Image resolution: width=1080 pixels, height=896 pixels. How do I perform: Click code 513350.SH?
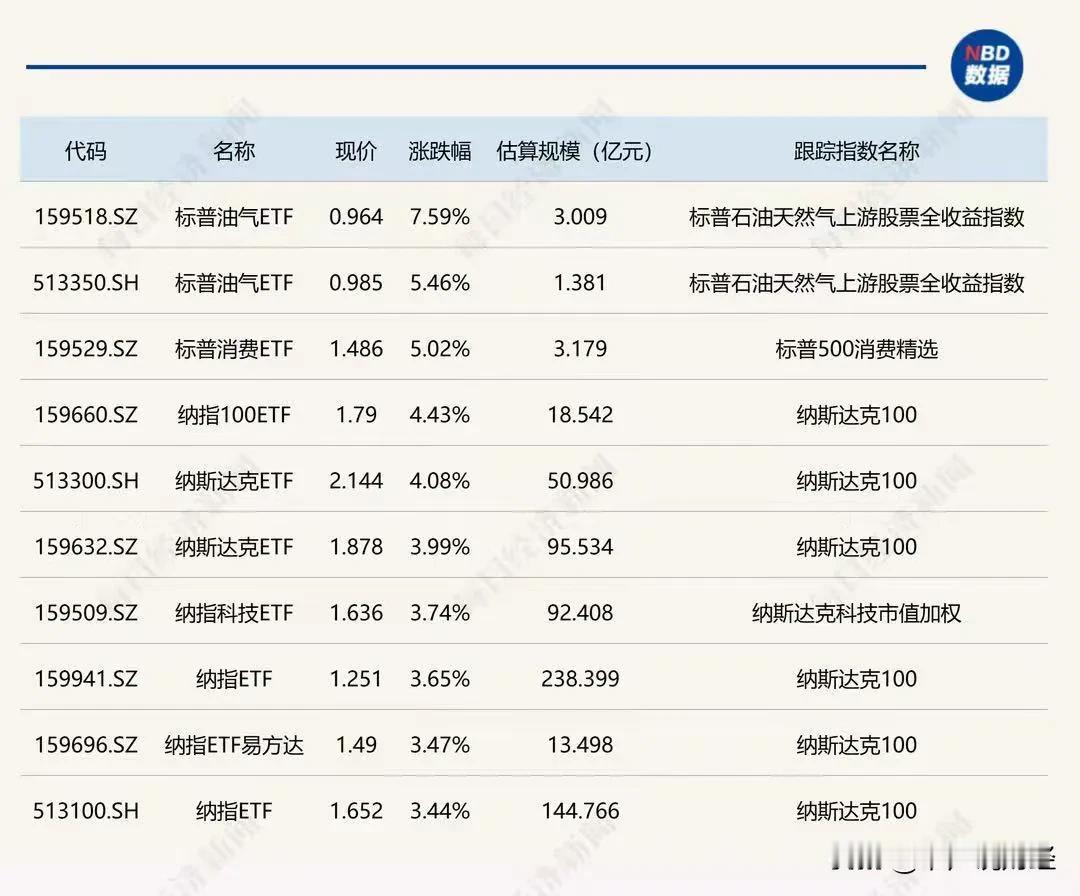(86, 283)
